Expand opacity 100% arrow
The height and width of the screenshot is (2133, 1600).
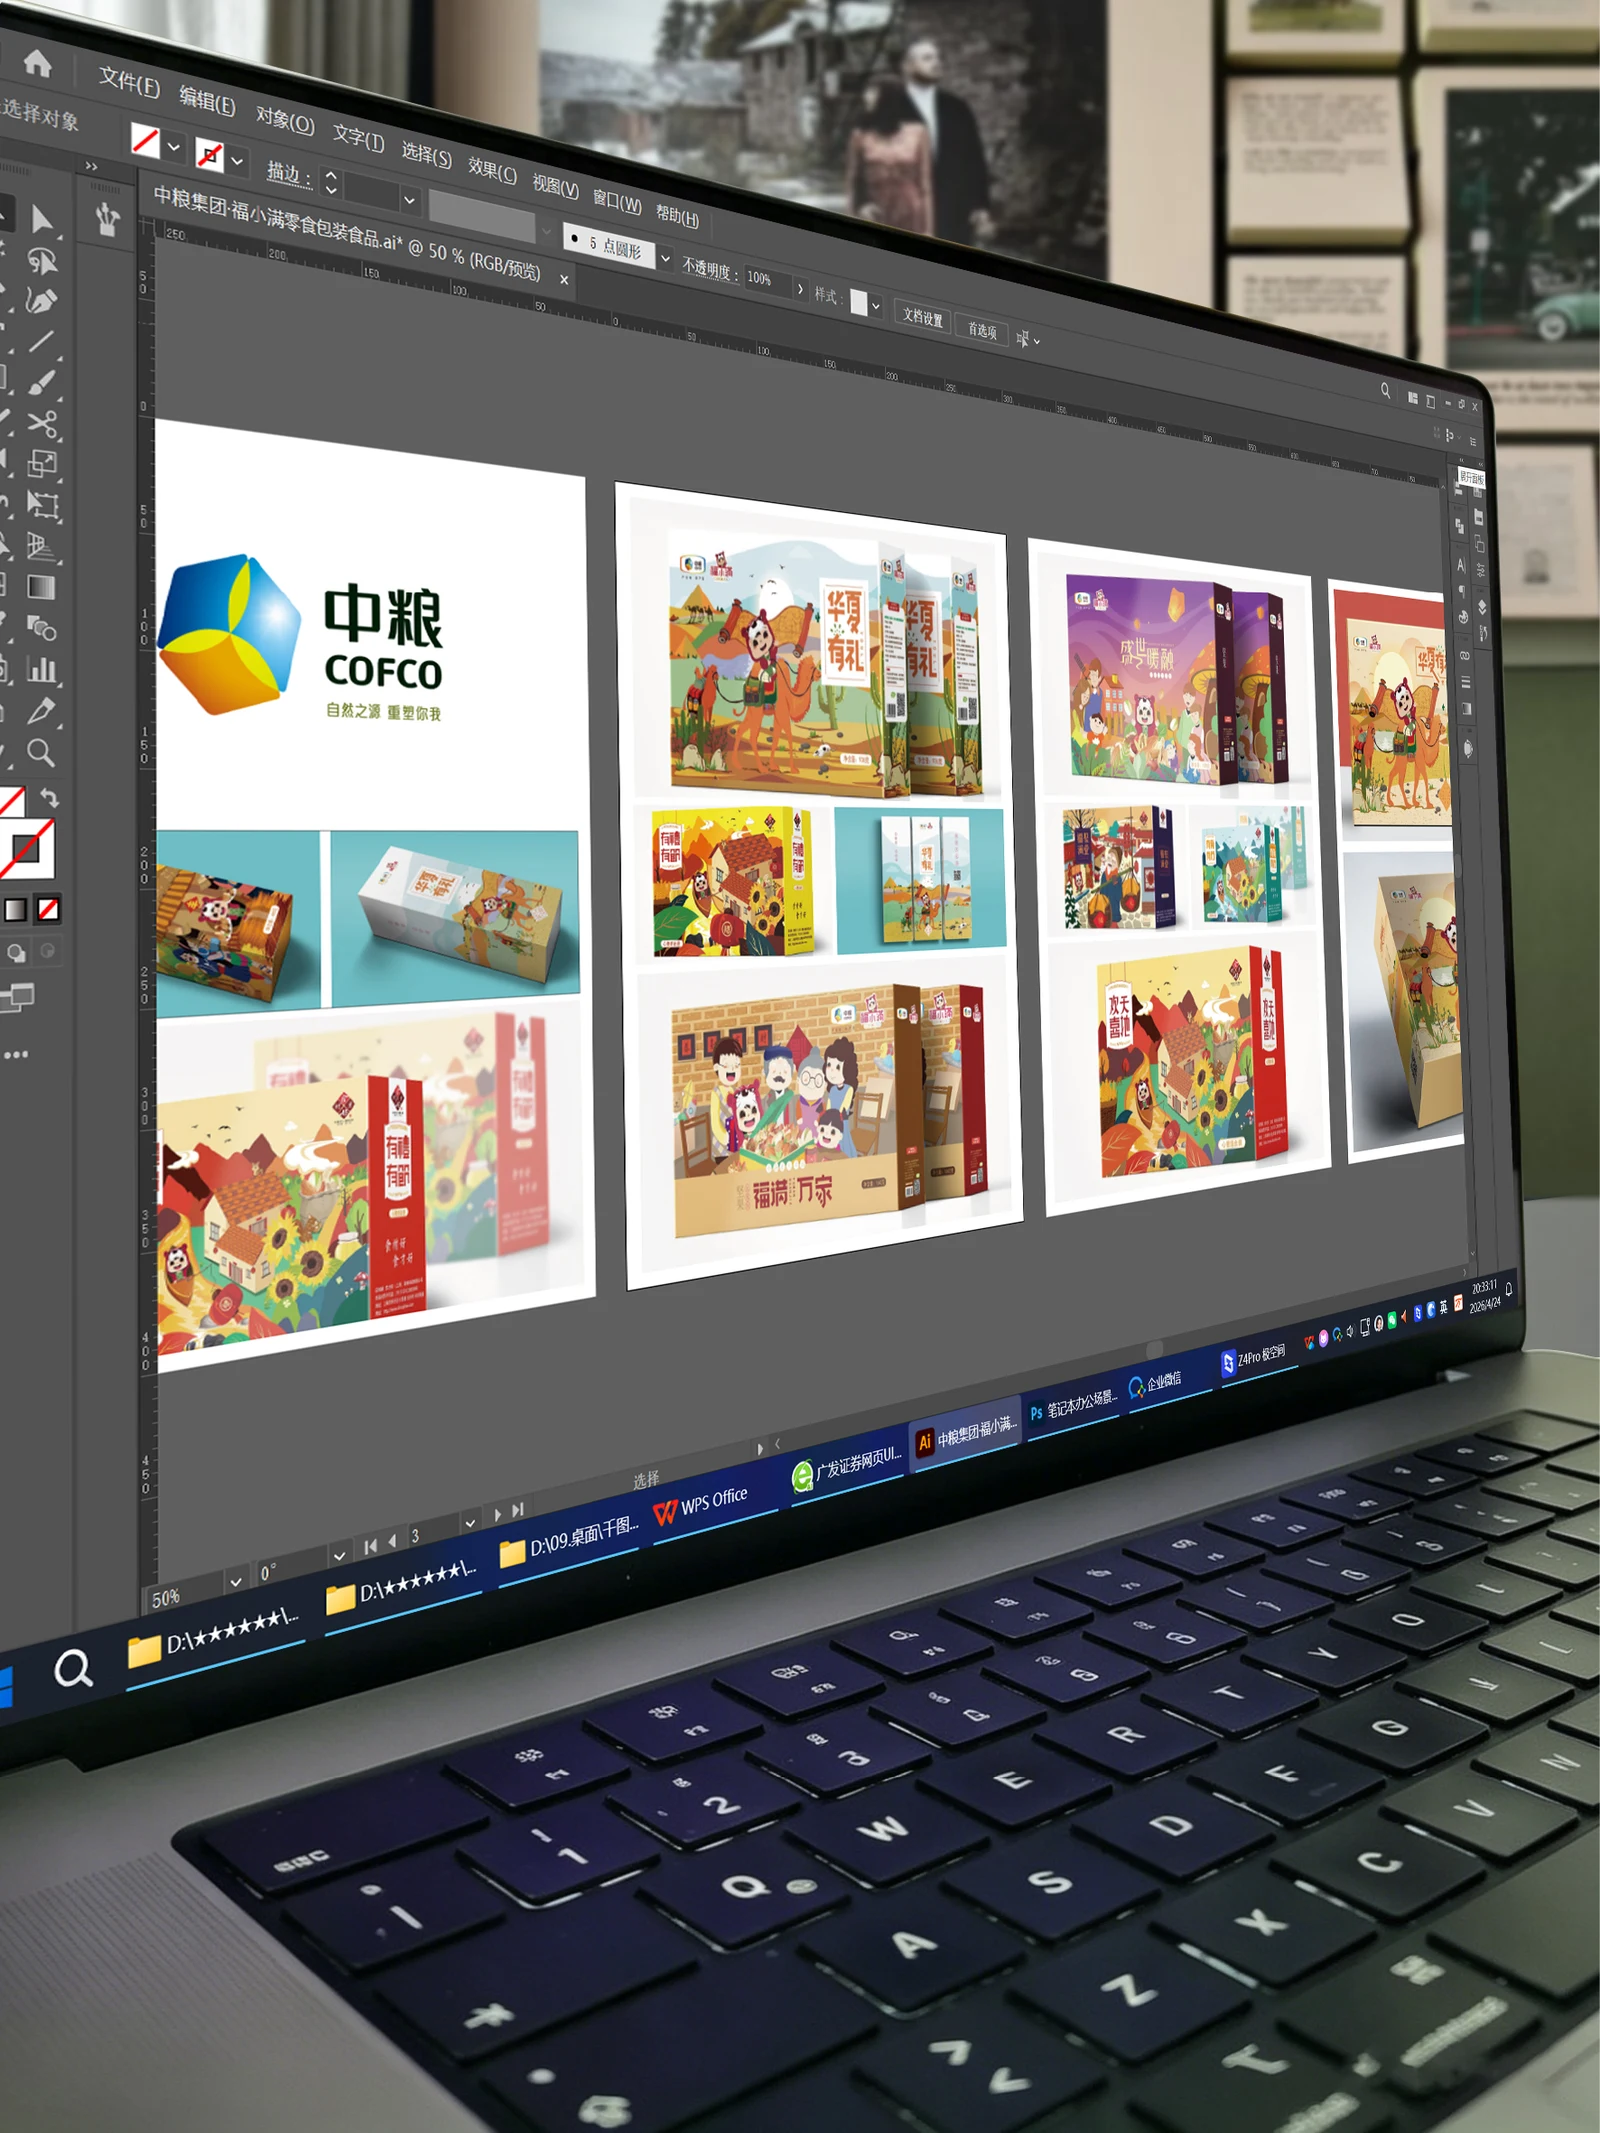(x=800, y=289)
